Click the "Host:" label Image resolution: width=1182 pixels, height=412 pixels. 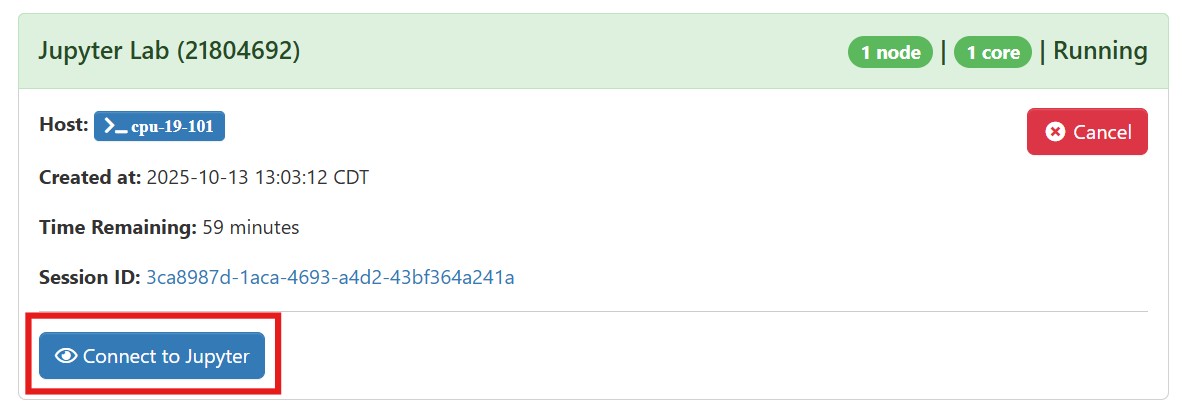pos(63,126)
